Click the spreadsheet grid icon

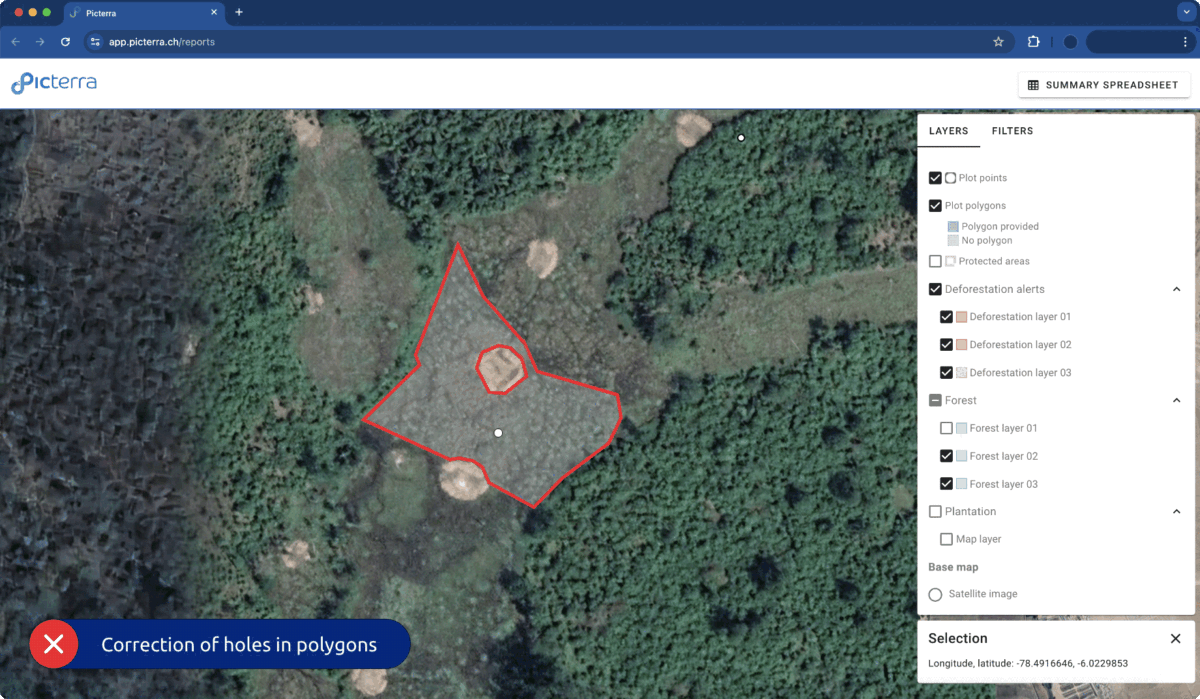(1033, 85)
